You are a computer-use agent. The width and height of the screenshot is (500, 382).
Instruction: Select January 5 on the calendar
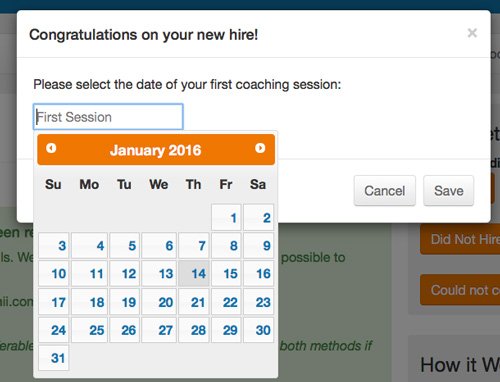pos(125,246)
